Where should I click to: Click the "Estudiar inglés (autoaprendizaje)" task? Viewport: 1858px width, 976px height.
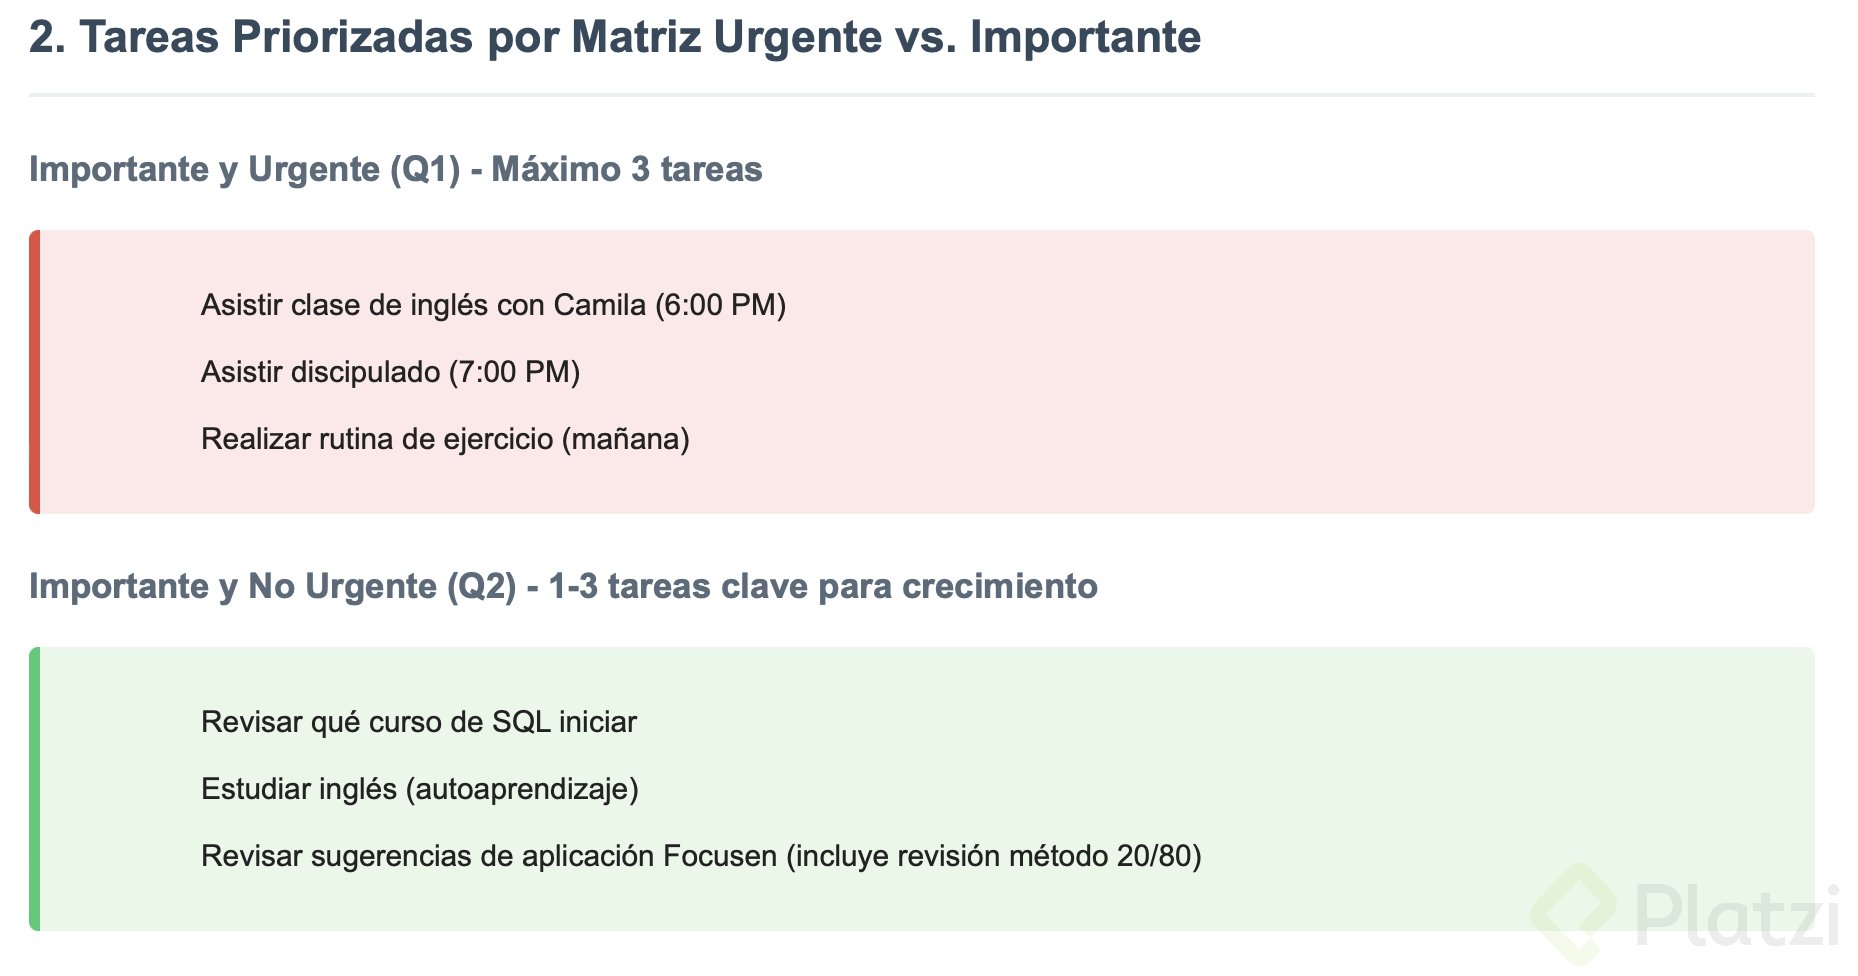click(419, 789)
